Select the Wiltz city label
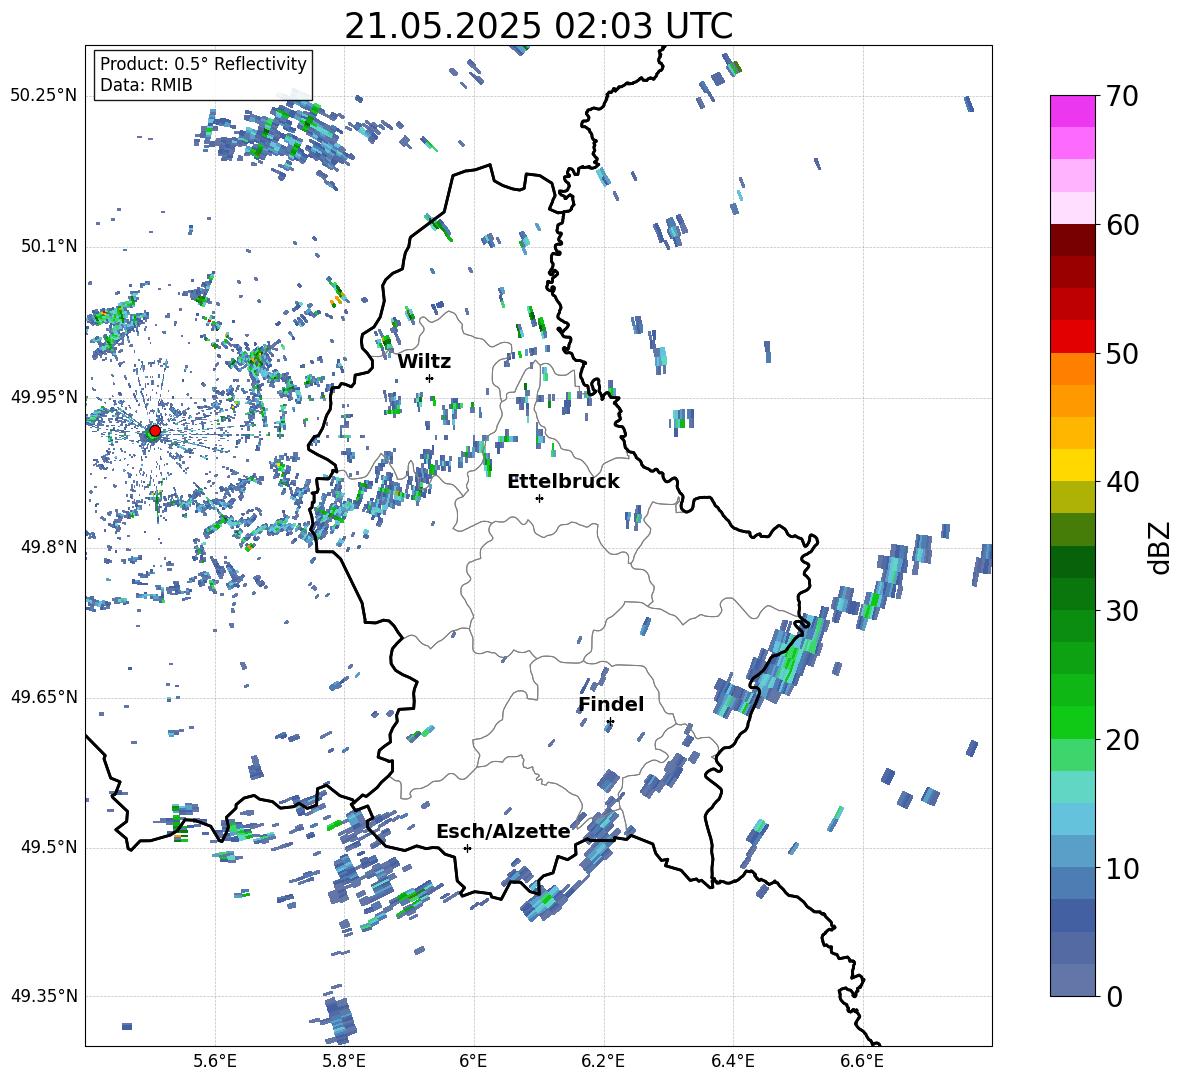The height and width of the screenshot is (1081, 1184). (x=424, y=362)
